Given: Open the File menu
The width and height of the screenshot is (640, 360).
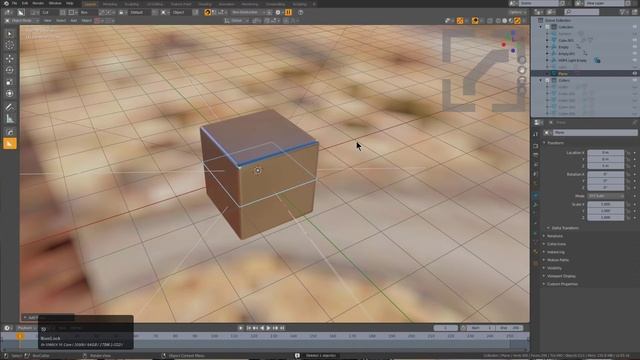Looking at the screenshot, I should (15, 3).
